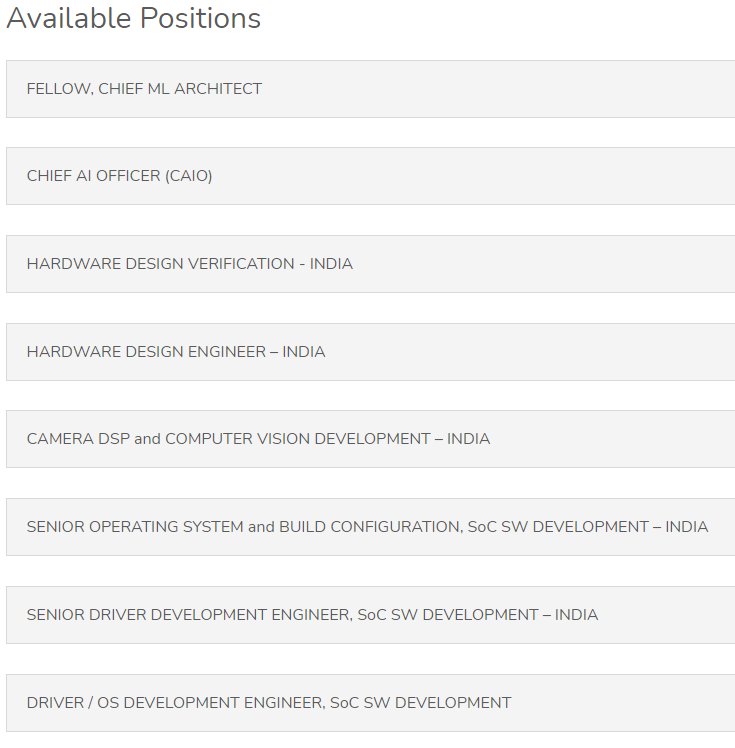Expand the Fellow, Chief ML Architect position
Screen dimensions: 735x748
[x=371, y=89]
